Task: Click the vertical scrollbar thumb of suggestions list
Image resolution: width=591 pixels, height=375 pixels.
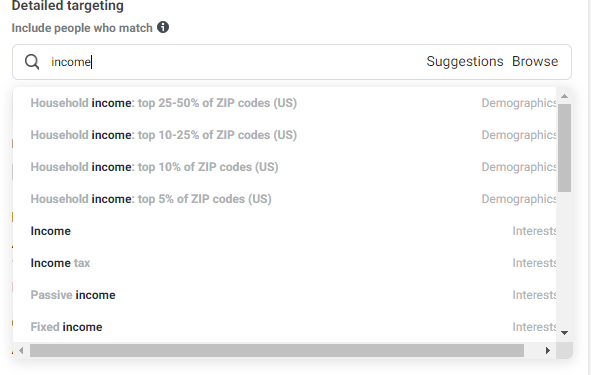Action: point(564,148)
